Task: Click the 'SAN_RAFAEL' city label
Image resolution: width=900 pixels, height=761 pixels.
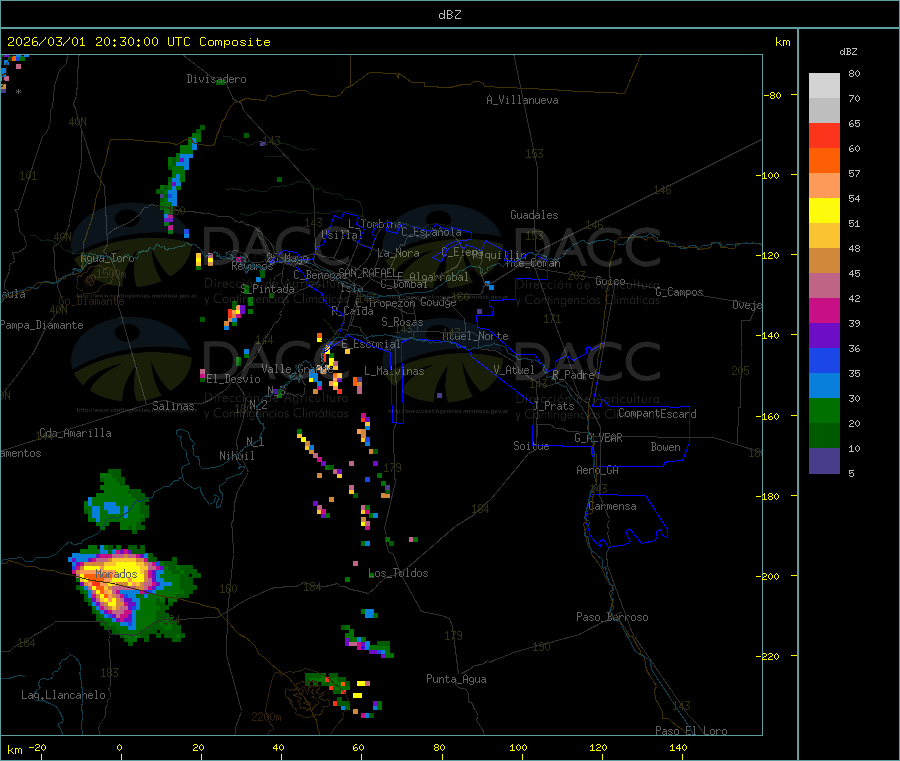Action: point(367,273)
